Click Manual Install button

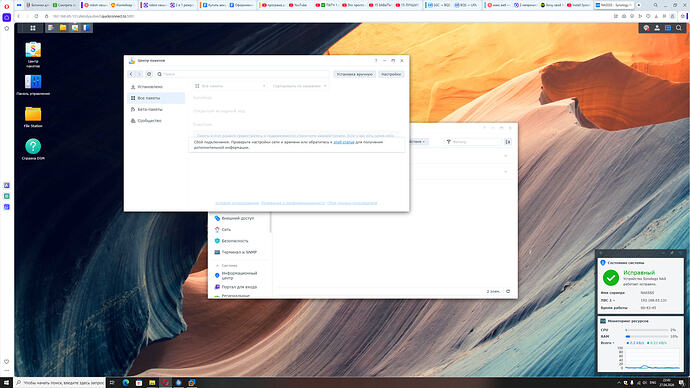click(354, 74)
